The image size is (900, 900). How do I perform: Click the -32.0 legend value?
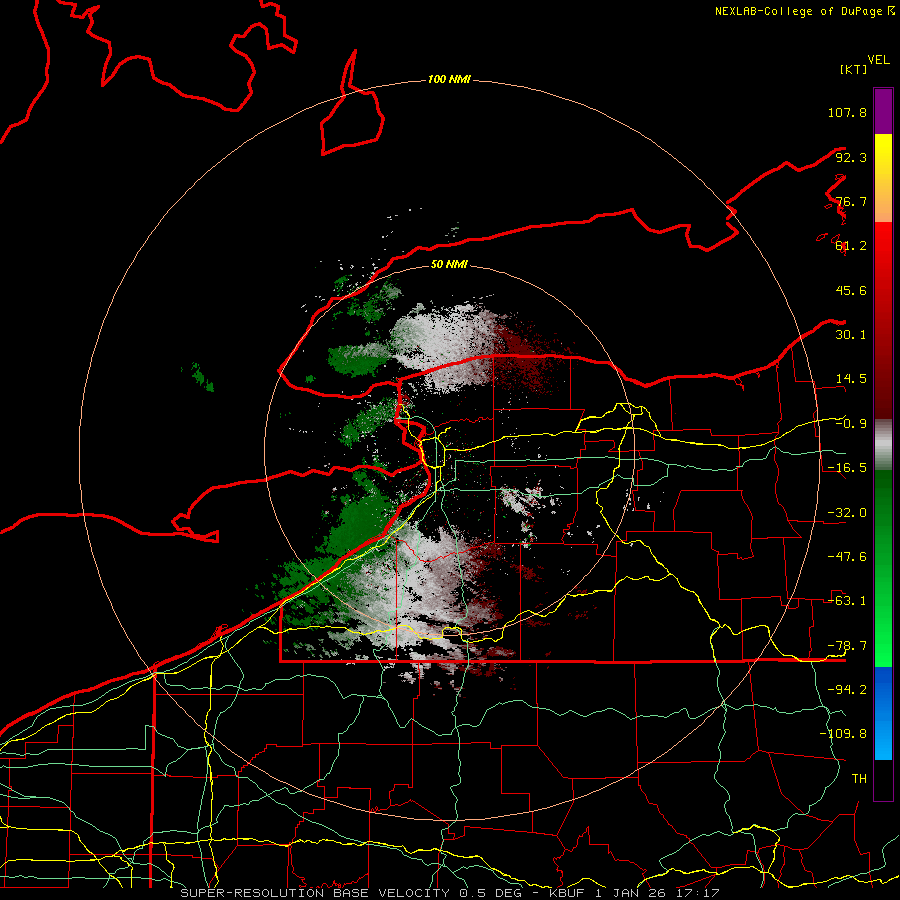[x=847, y=513]
